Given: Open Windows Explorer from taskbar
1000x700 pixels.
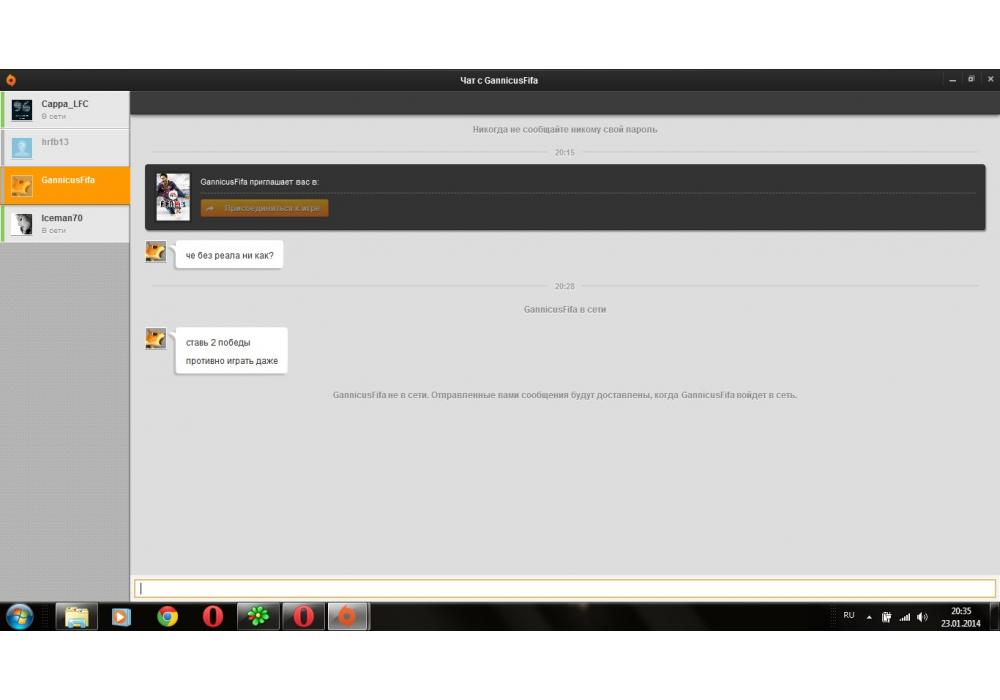Looking at the screenshot, I should point(77,617).
